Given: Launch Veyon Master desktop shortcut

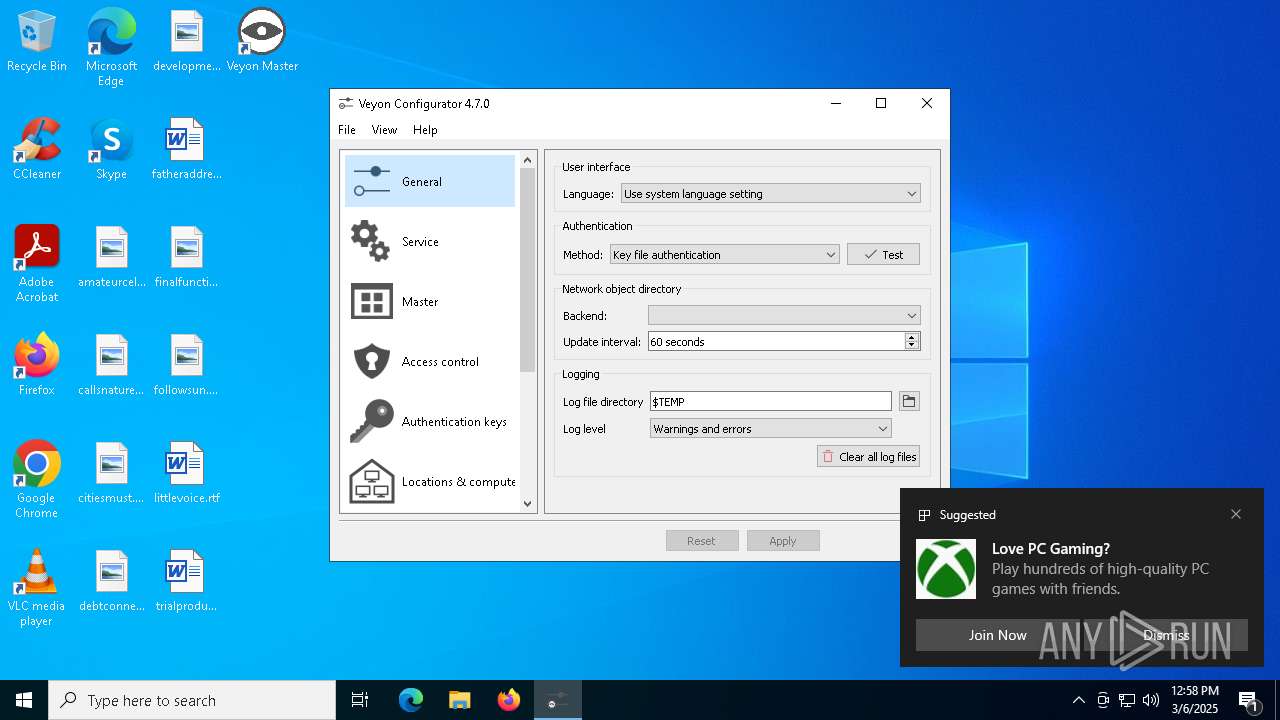Looking at the screenshot, I should (262, 42).
